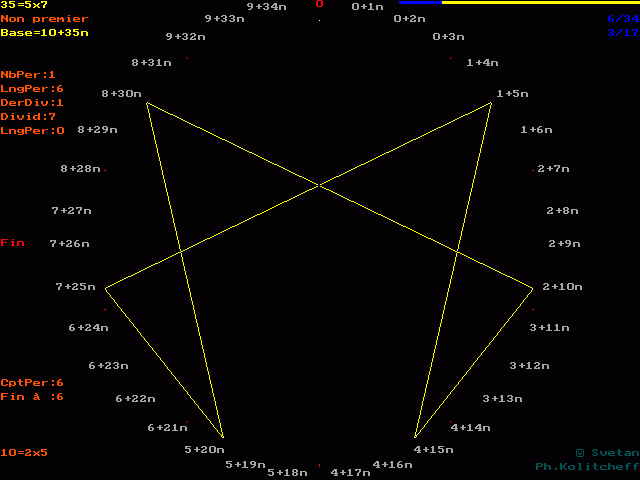Select the 7+25n point label
The image size is (640, 480).
(75, 287)
